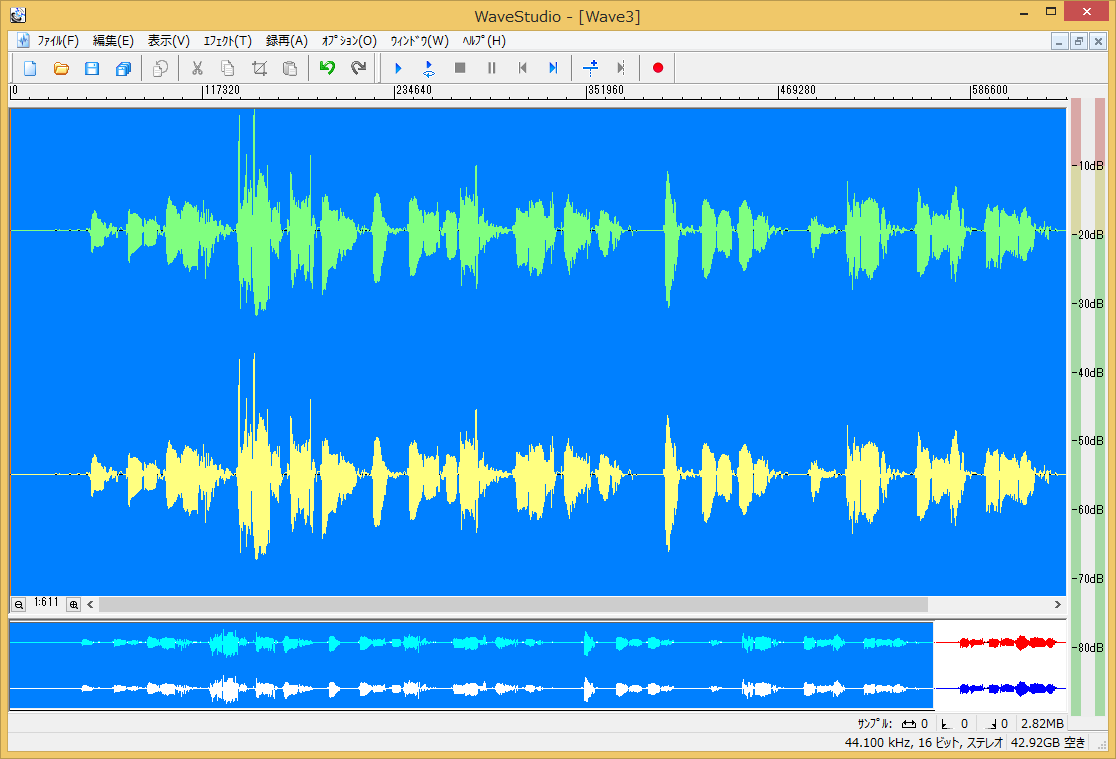The width and height of the screenshot is (1116, 759).
Task: Create a new wave file
Action: tap(30, 68)
